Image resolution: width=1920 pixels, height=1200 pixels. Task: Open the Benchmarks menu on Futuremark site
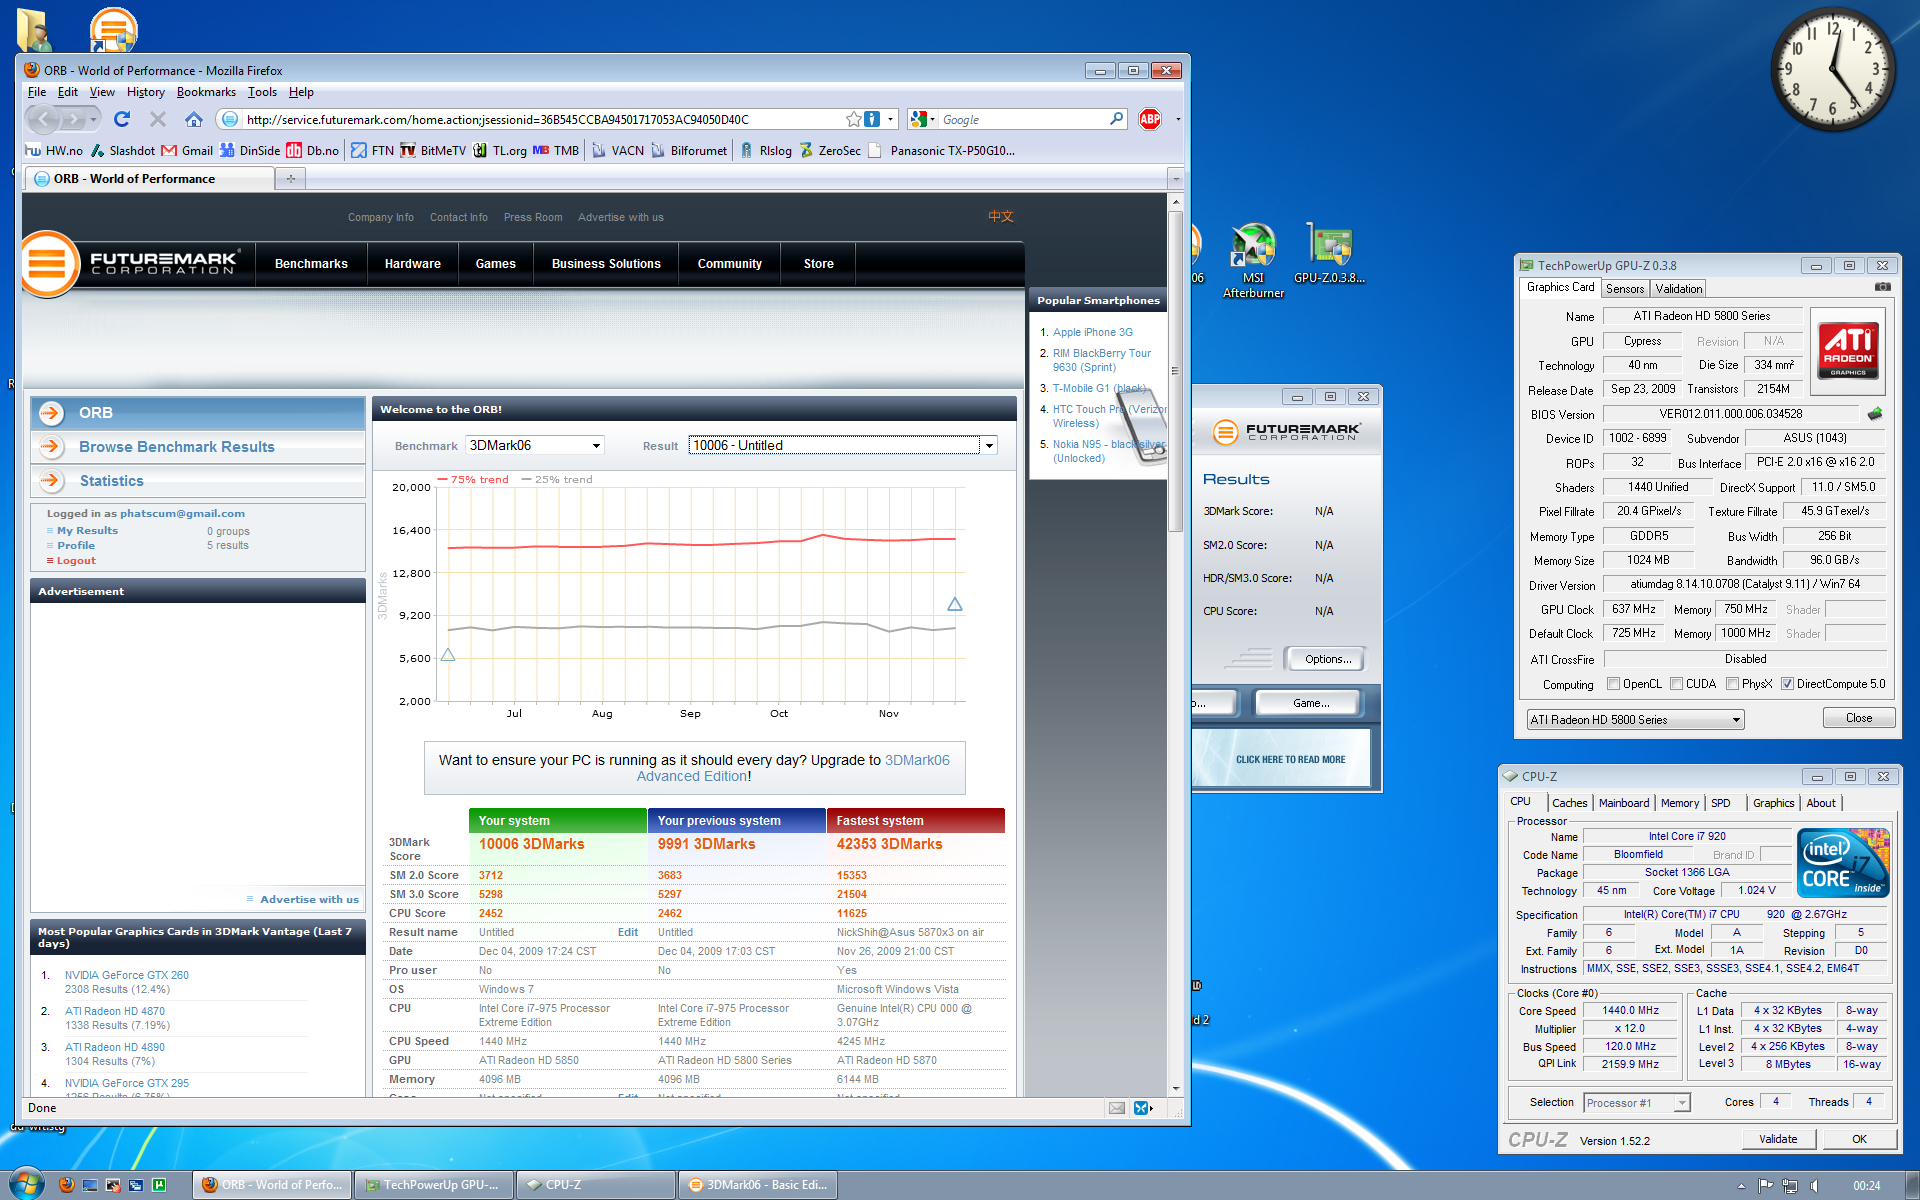[x=311, y=264]
